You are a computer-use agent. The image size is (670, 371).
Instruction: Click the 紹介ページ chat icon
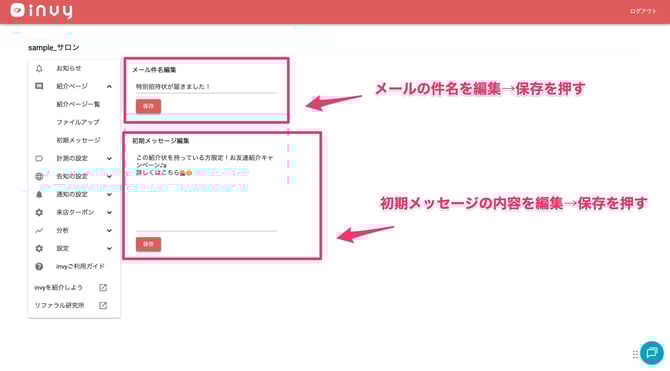point(39,86)
